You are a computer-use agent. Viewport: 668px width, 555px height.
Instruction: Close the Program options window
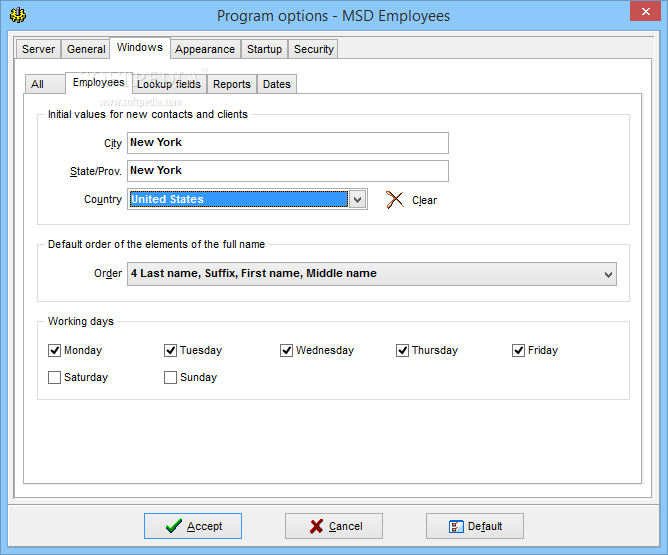[x=645, y=11]
